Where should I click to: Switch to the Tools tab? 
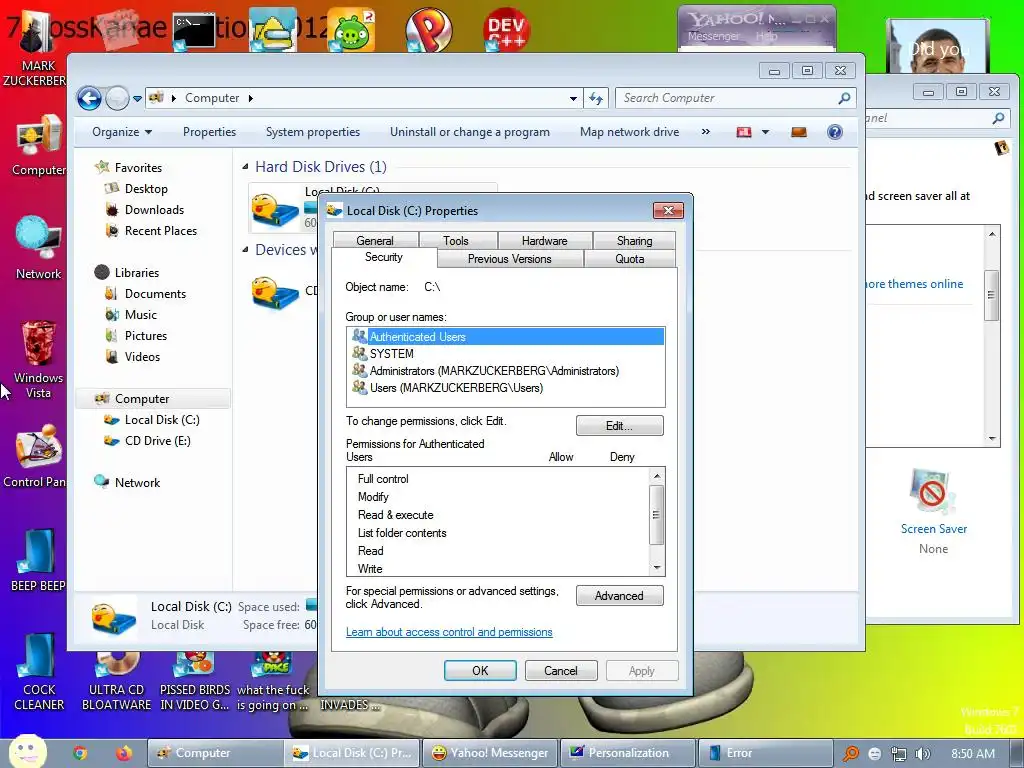click(456, 240)
